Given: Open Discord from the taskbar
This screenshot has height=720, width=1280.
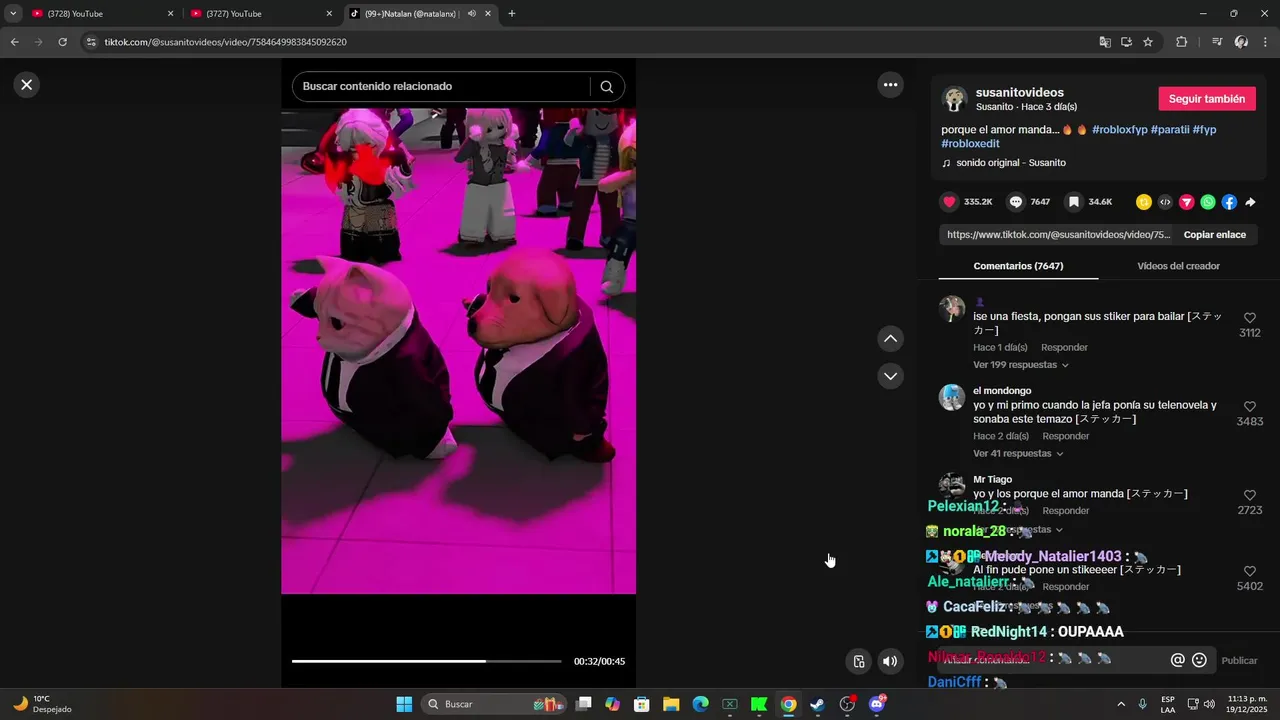Looking at the screenshot, I should [877, 704].
